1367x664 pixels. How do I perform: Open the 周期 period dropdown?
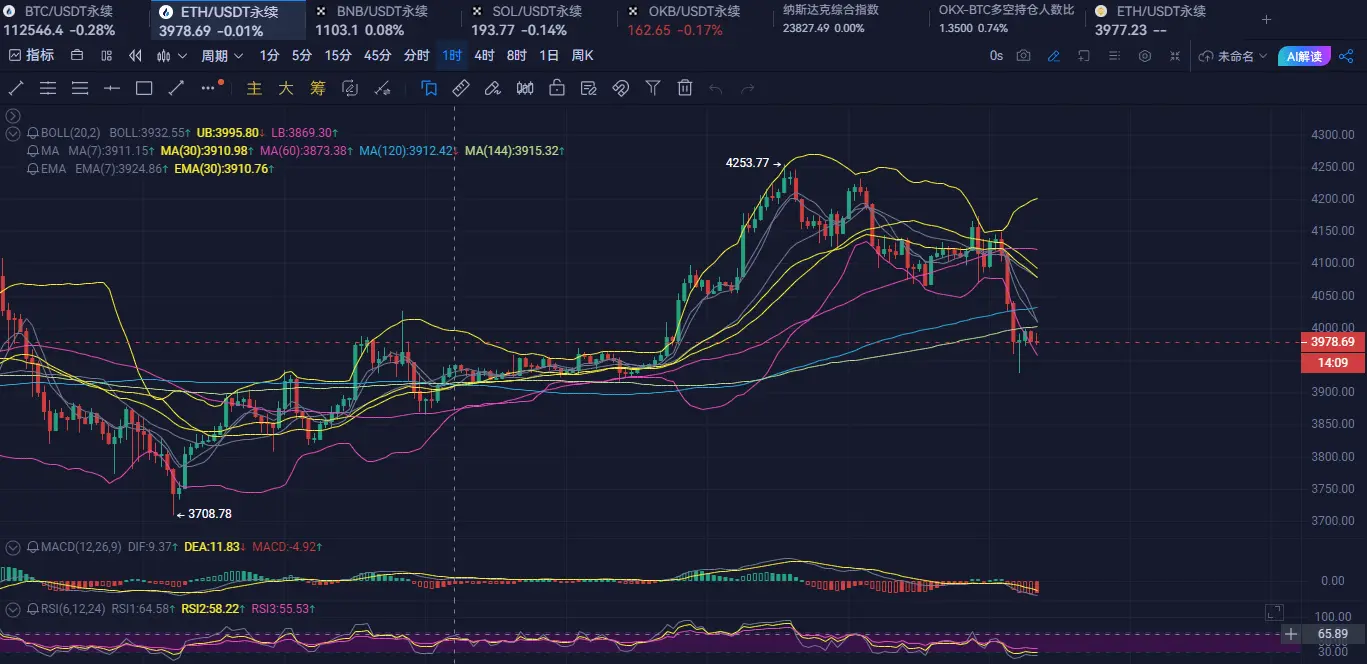[x=222, y=56]
